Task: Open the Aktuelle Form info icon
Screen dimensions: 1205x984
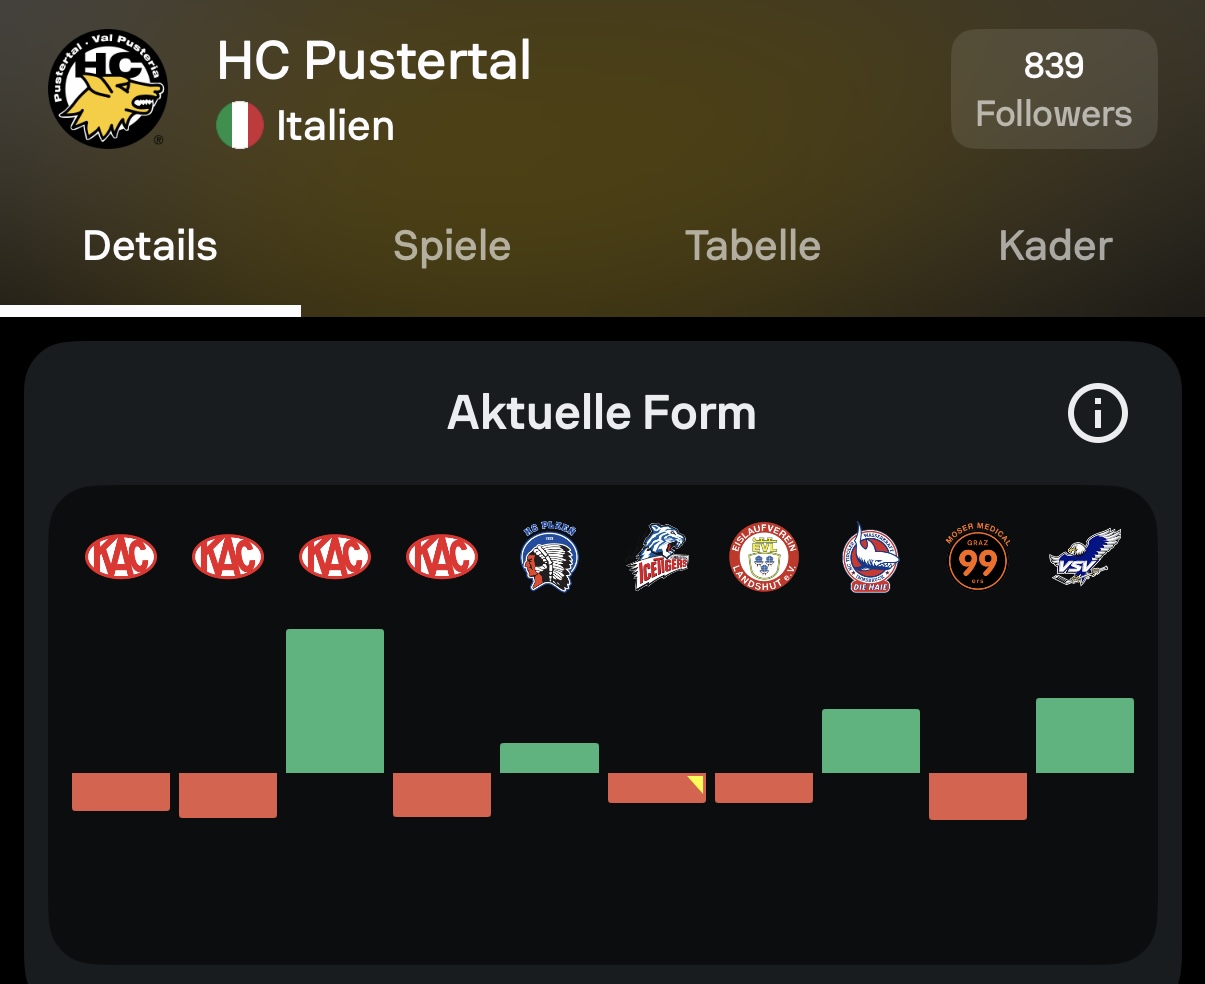Action: [x=1097, y=413]
